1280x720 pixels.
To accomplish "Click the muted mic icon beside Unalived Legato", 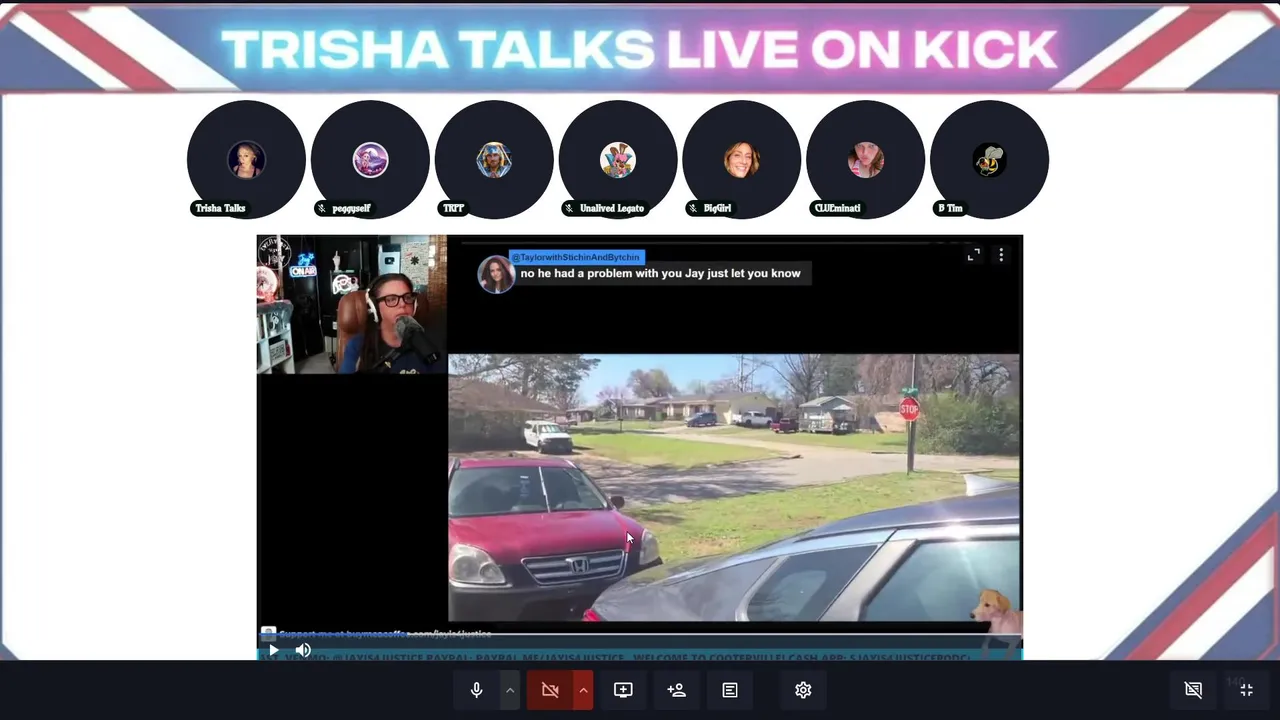I will (x=569, y=209).
